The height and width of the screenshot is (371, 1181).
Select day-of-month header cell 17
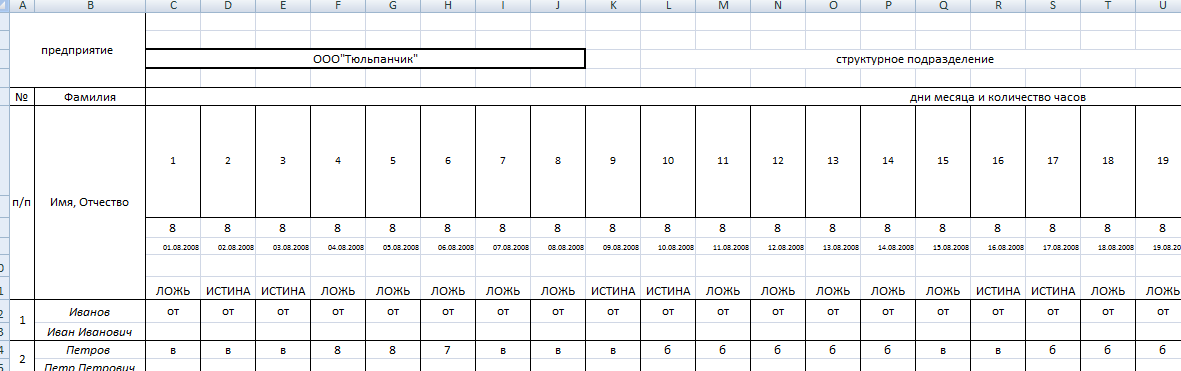pyautogui.click(x=1052, y=161)
